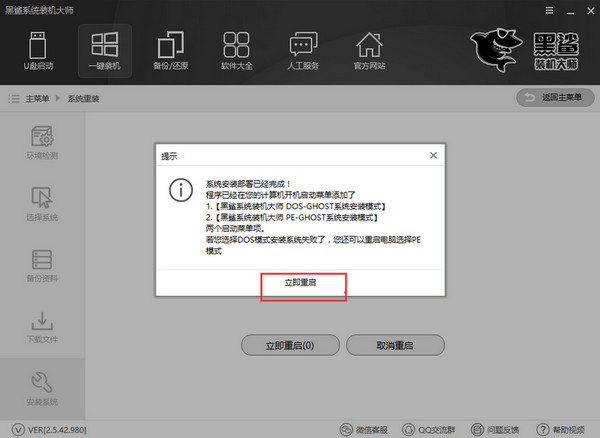600x438 pixels.
Task: Click the shark mascot logo
Action: pyautogui.click(x=495, y=50)
